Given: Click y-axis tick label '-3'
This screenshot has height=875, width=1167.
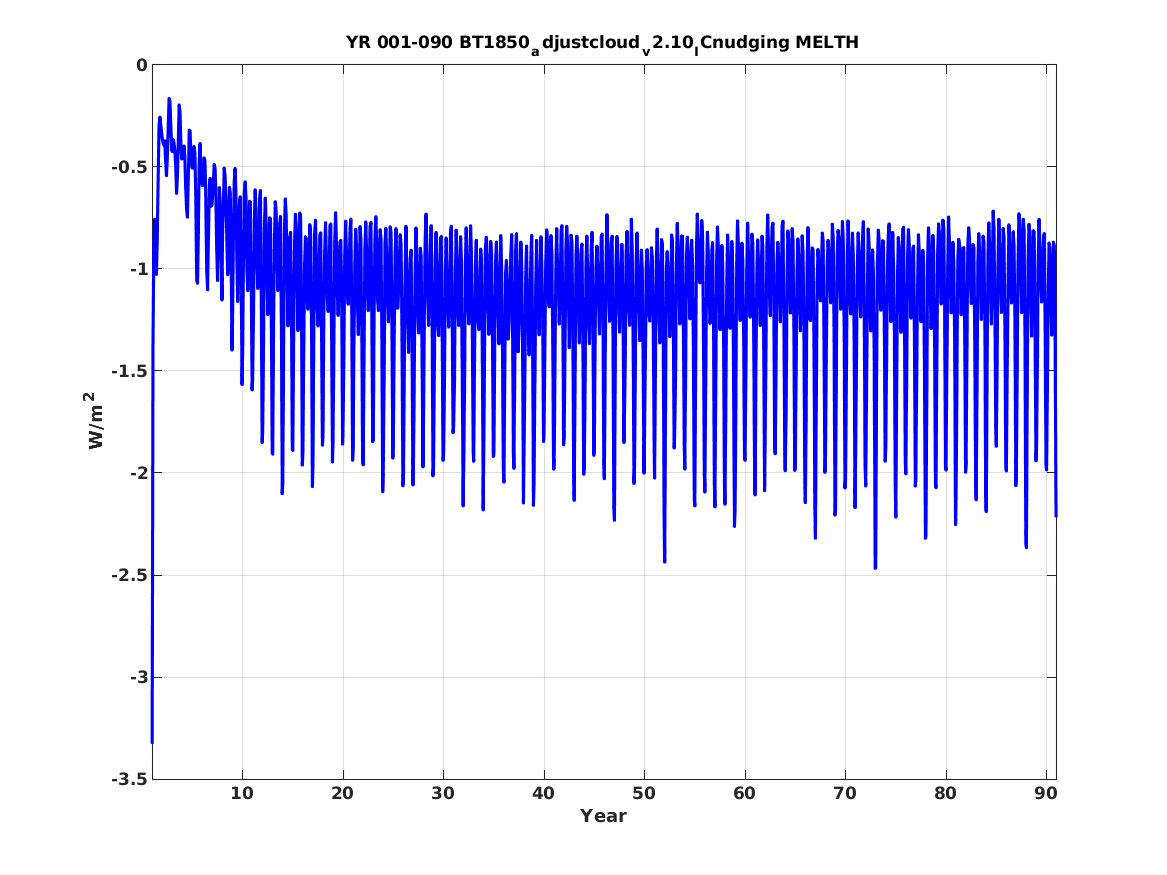Looking at the screenshot, I should [x=139, y=678].
